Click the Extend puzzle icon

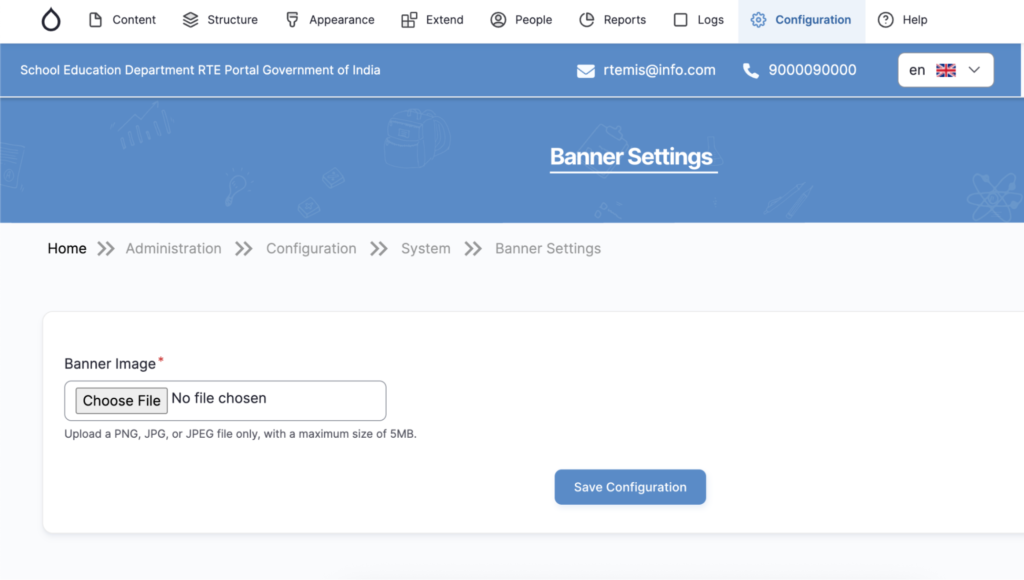409,20
